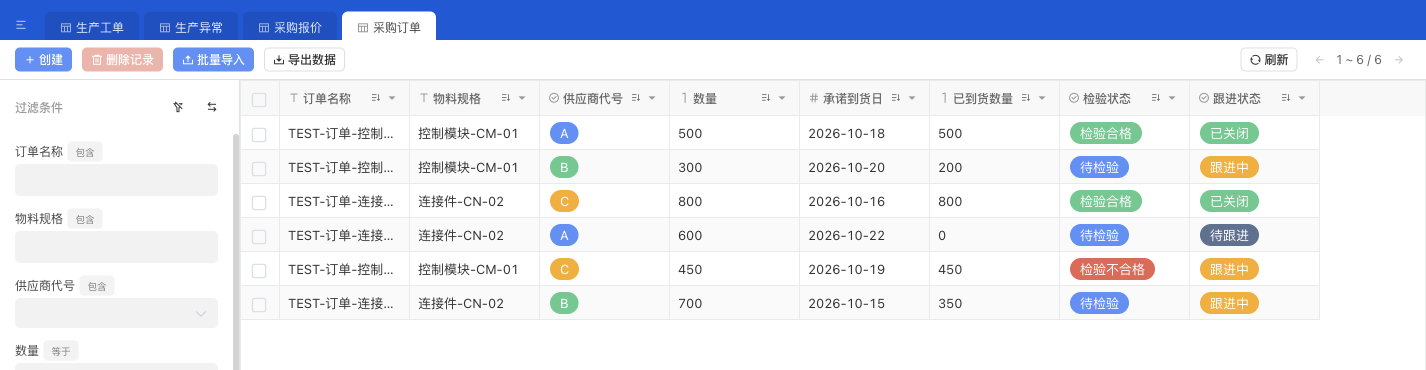The width and height of the screenshot is (1426, 370).
Task: Focus the 订单名称 filter input
Action: (116, 180)
